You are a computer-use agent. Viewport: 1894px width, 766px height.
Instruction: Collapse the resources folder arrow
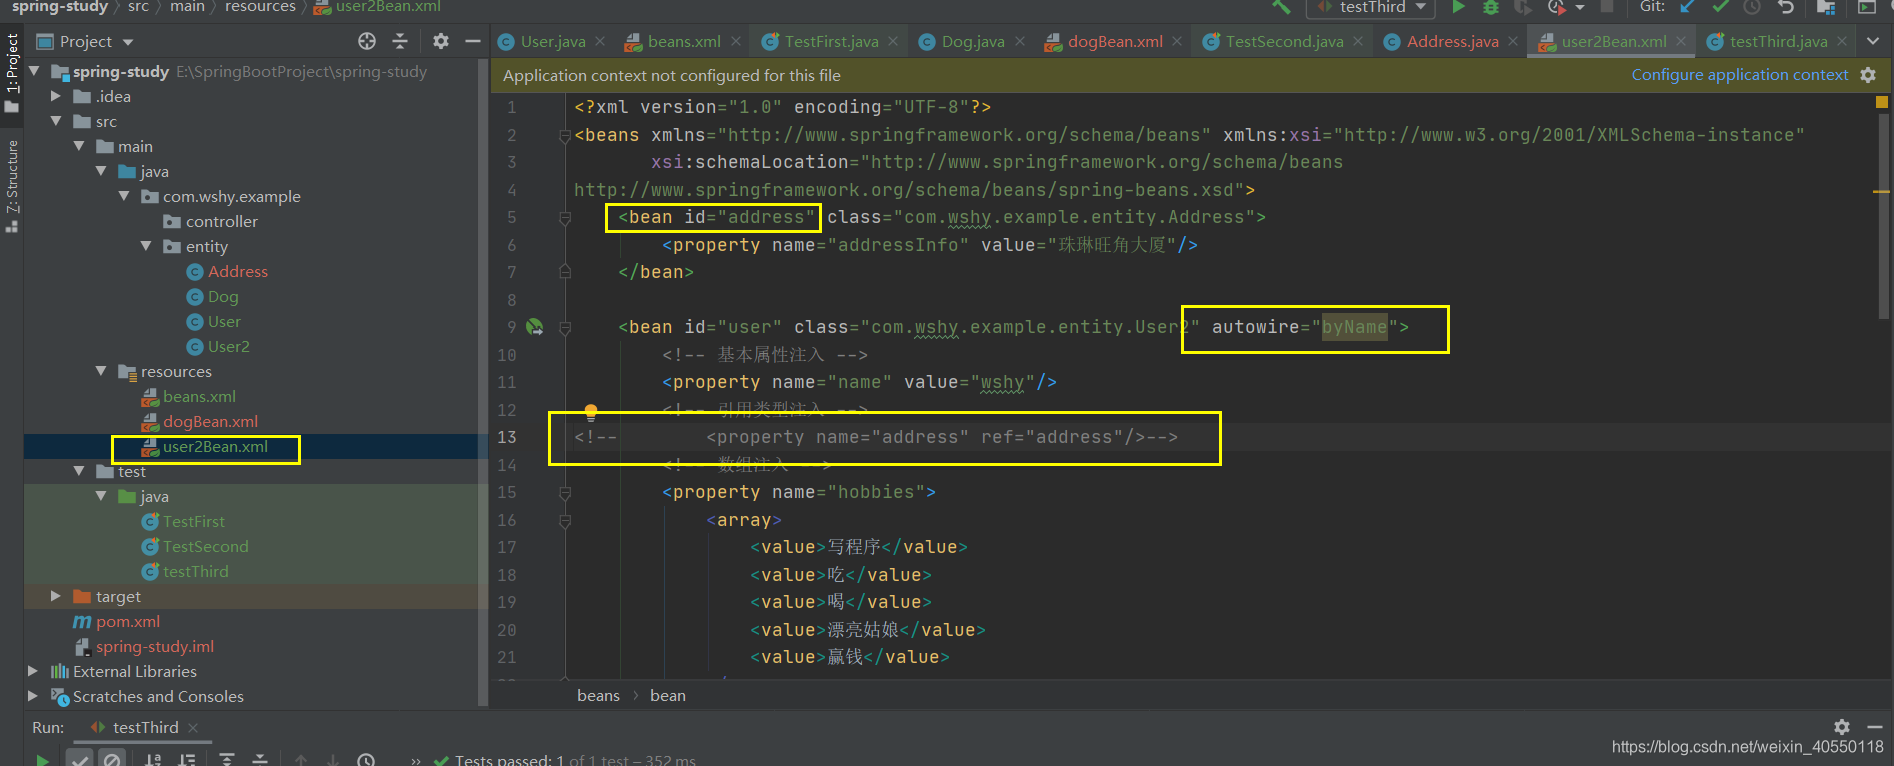101,372
